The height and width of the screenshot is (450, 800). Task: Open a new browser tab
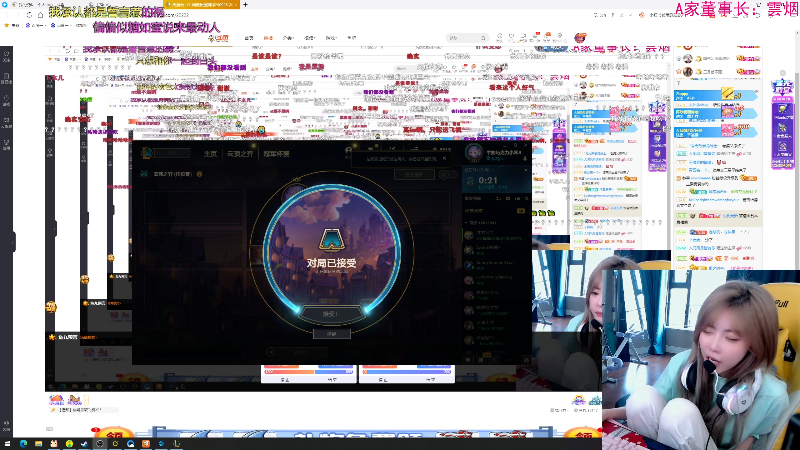[245, 5]
